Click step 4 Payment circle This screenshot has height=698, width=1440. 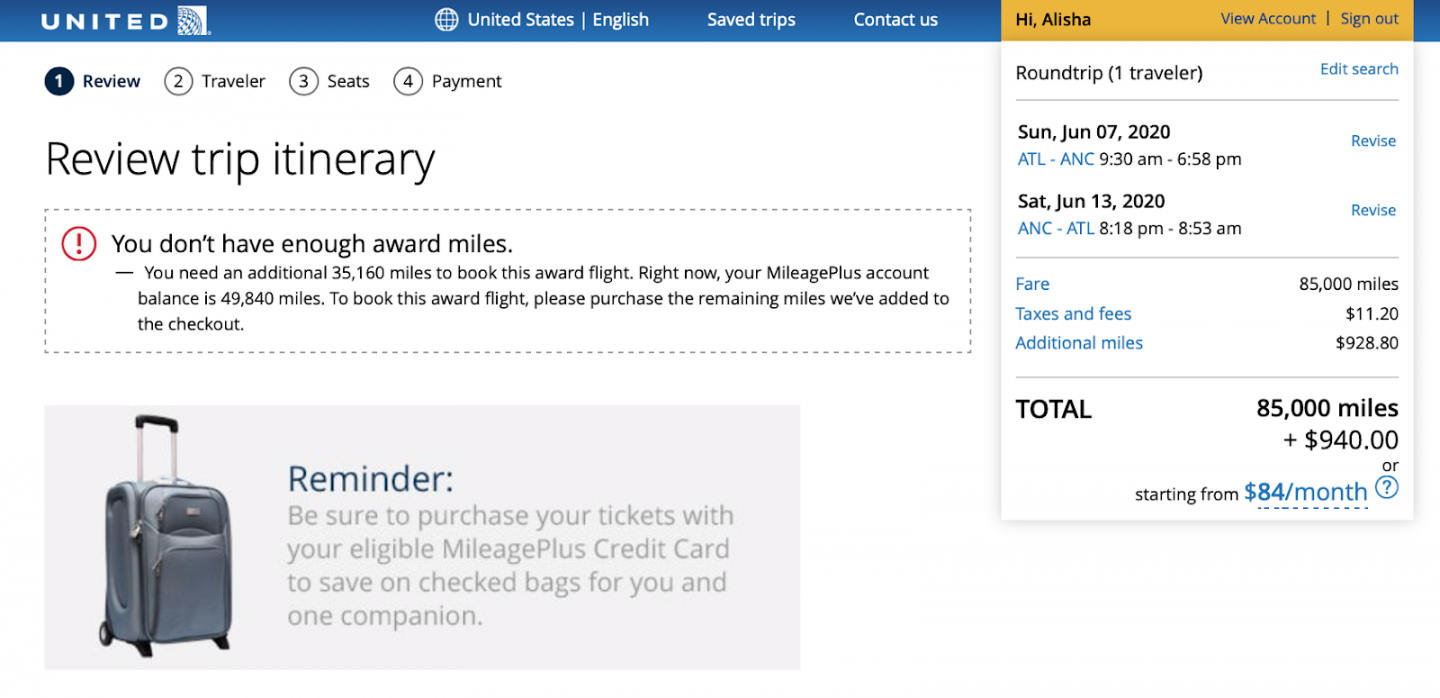point(407,81)
